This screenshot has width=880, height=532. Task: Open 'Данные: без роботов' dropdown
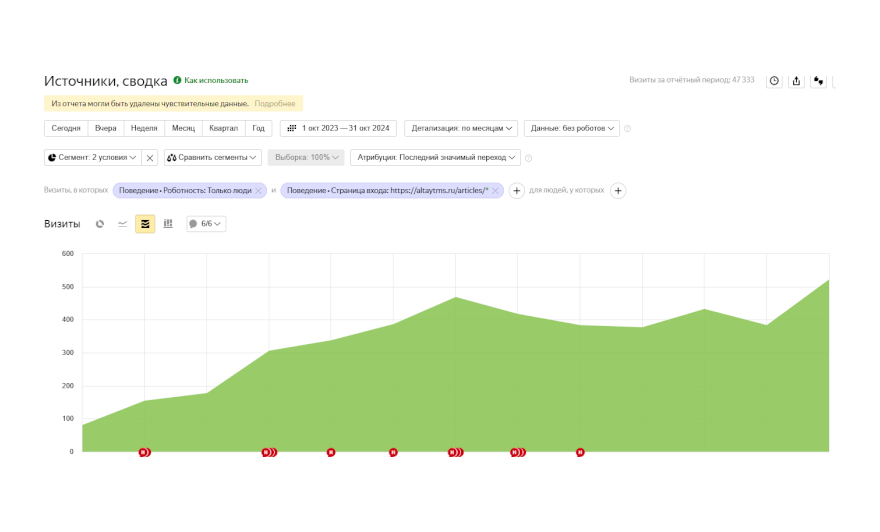point(571,128)
